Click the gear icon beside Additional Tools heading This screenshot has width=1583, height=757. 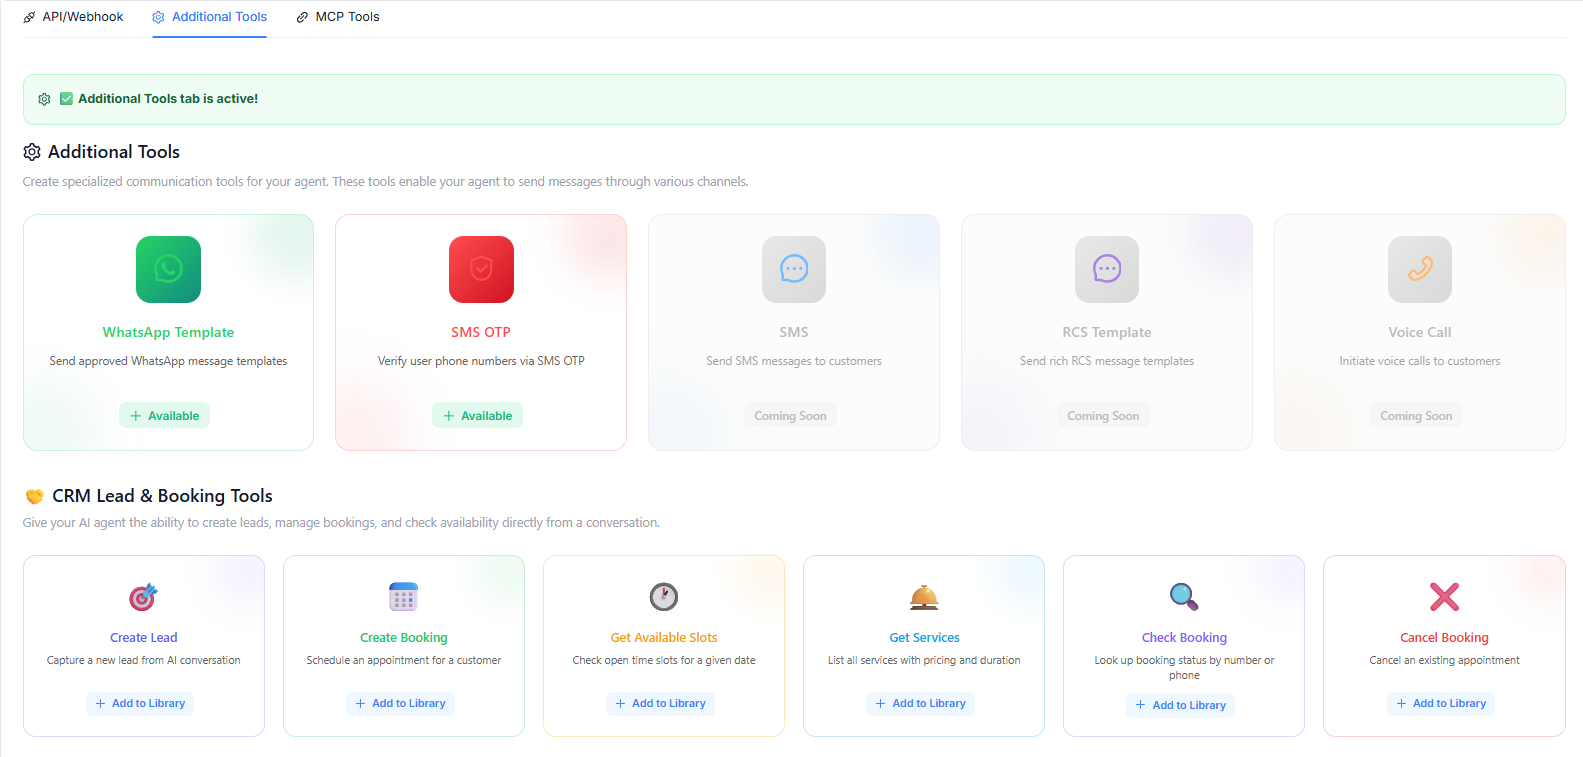[x=32, y=152]
